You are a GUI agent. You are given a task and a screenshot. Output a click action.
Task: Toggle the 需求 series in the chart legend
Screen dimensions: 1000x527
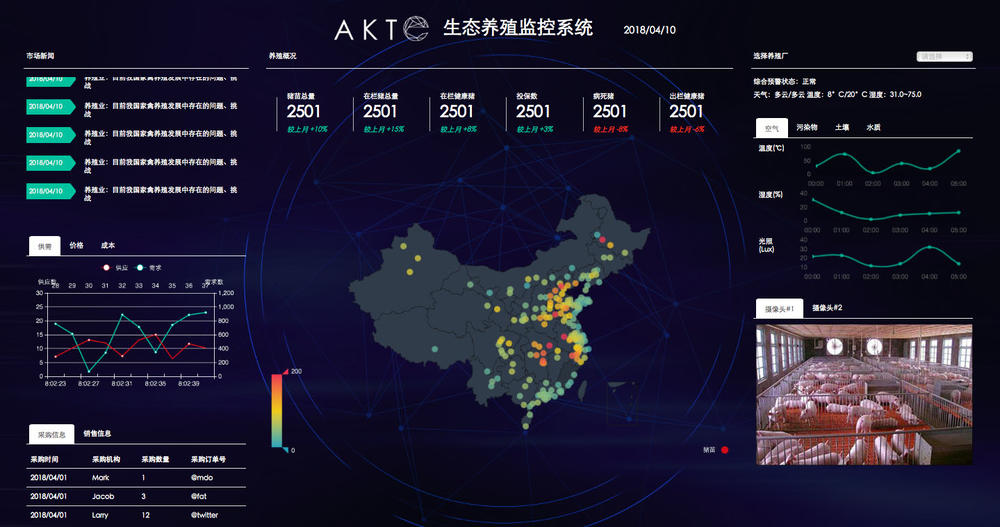click(149, 268)
